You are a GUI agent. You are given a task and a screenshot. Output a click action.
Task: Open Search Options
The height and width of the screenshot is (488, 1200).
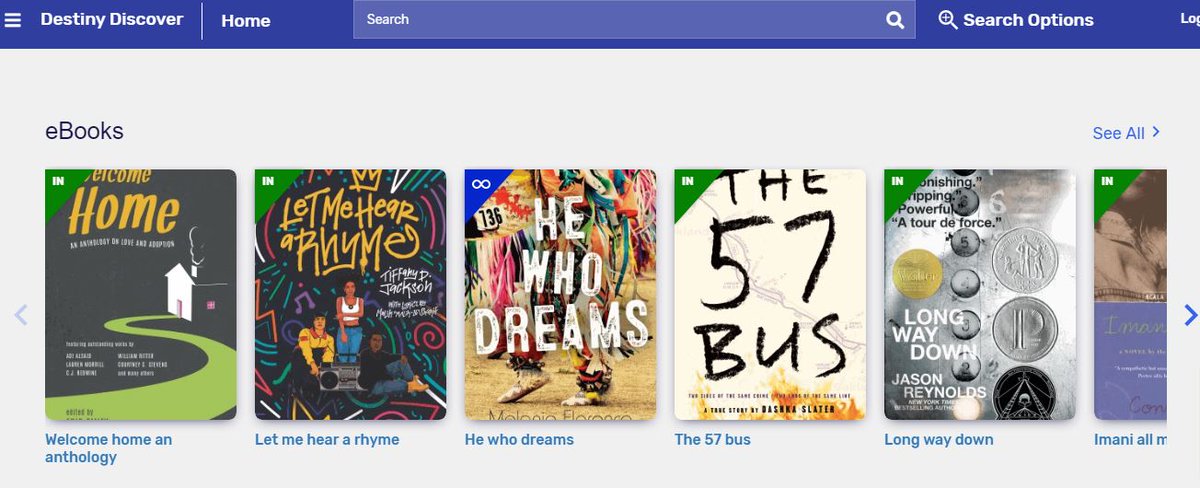click(1015, 20)
